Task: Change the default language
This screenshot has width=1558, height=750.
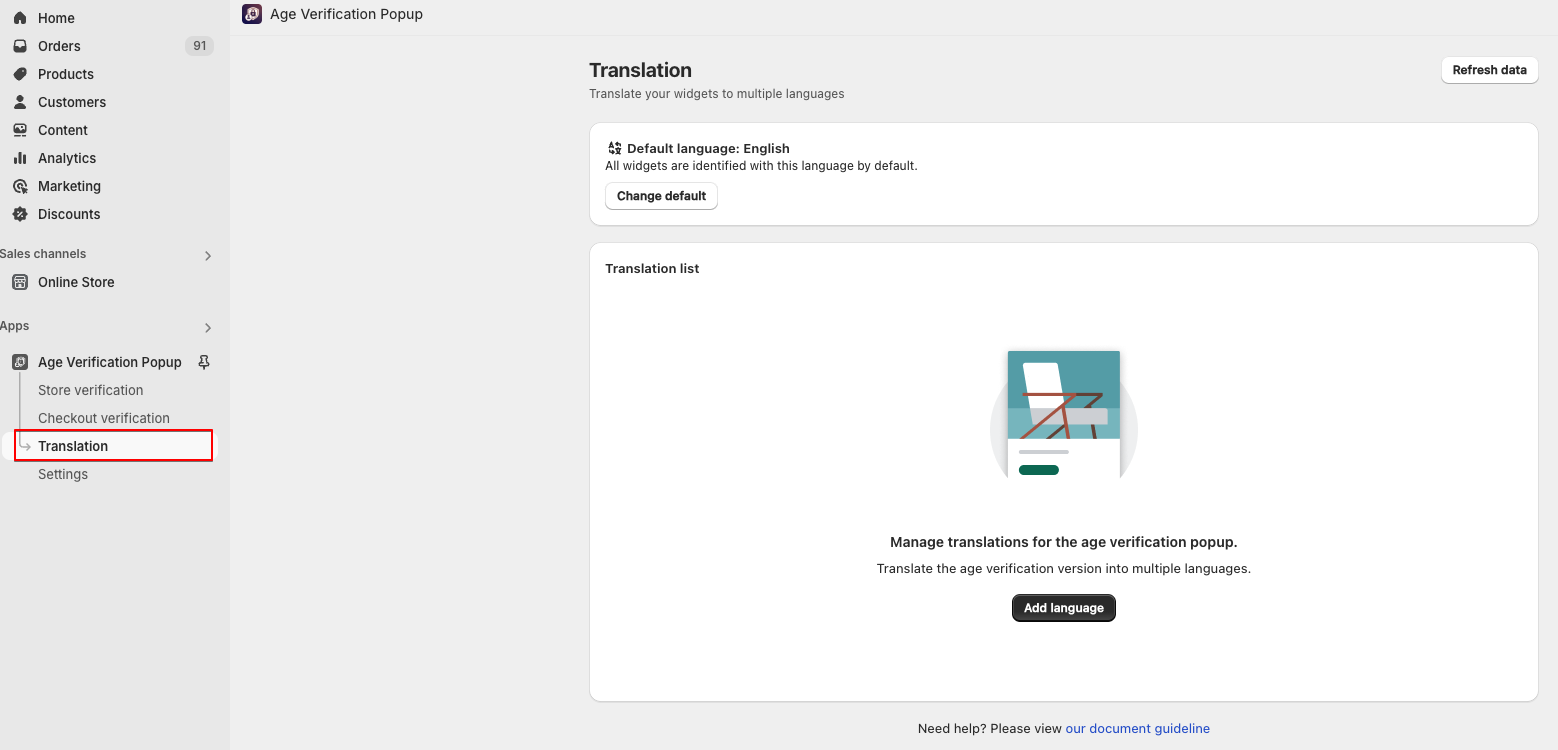Action: [x=661, y=196]
